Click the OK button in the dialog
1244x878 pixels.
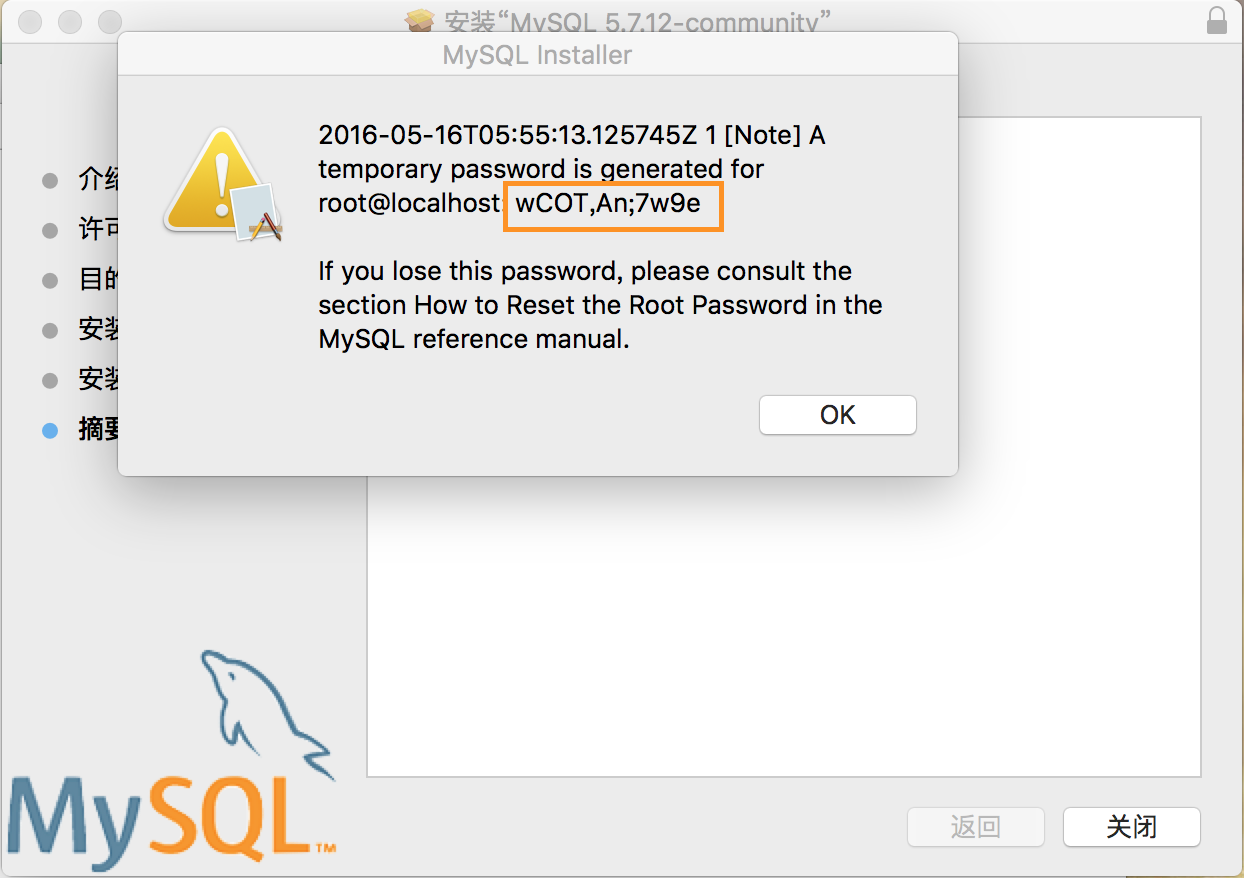click(838, 415)
